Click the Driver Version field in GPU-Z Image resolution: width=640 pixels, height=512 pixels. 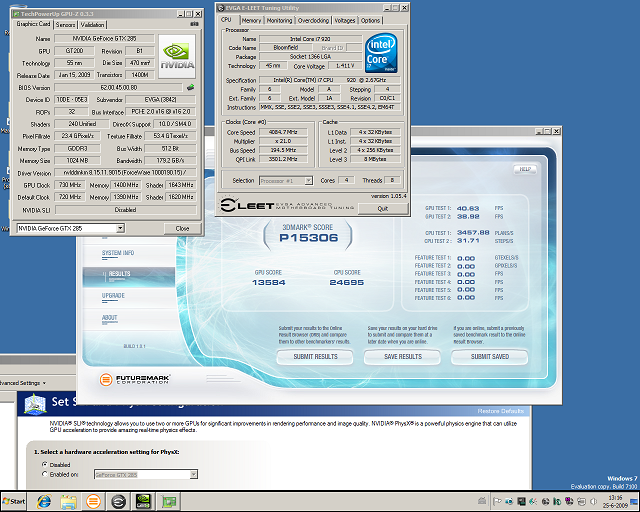(125, 173)
